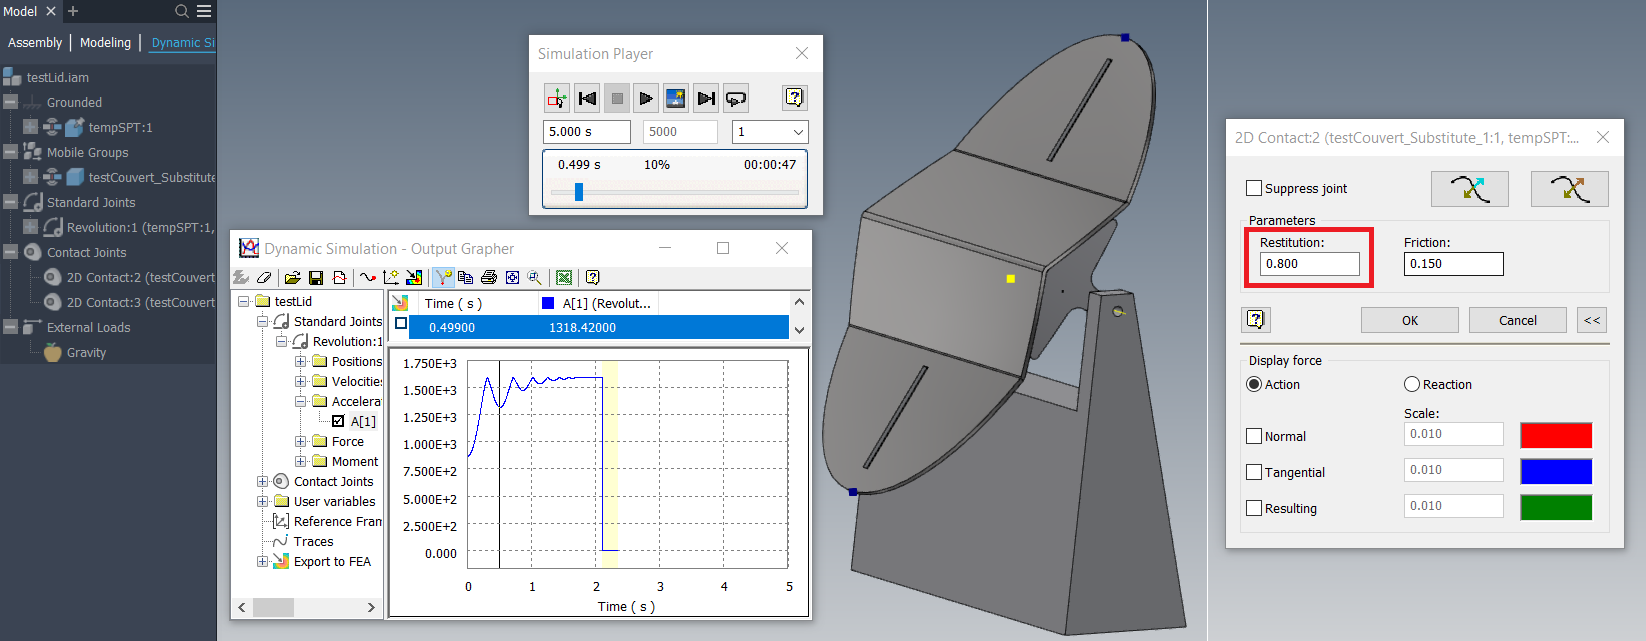The height and width of the screenshot is (641, 1646).
Task: Open Output Grapher help icon
Action: (593, 277)
